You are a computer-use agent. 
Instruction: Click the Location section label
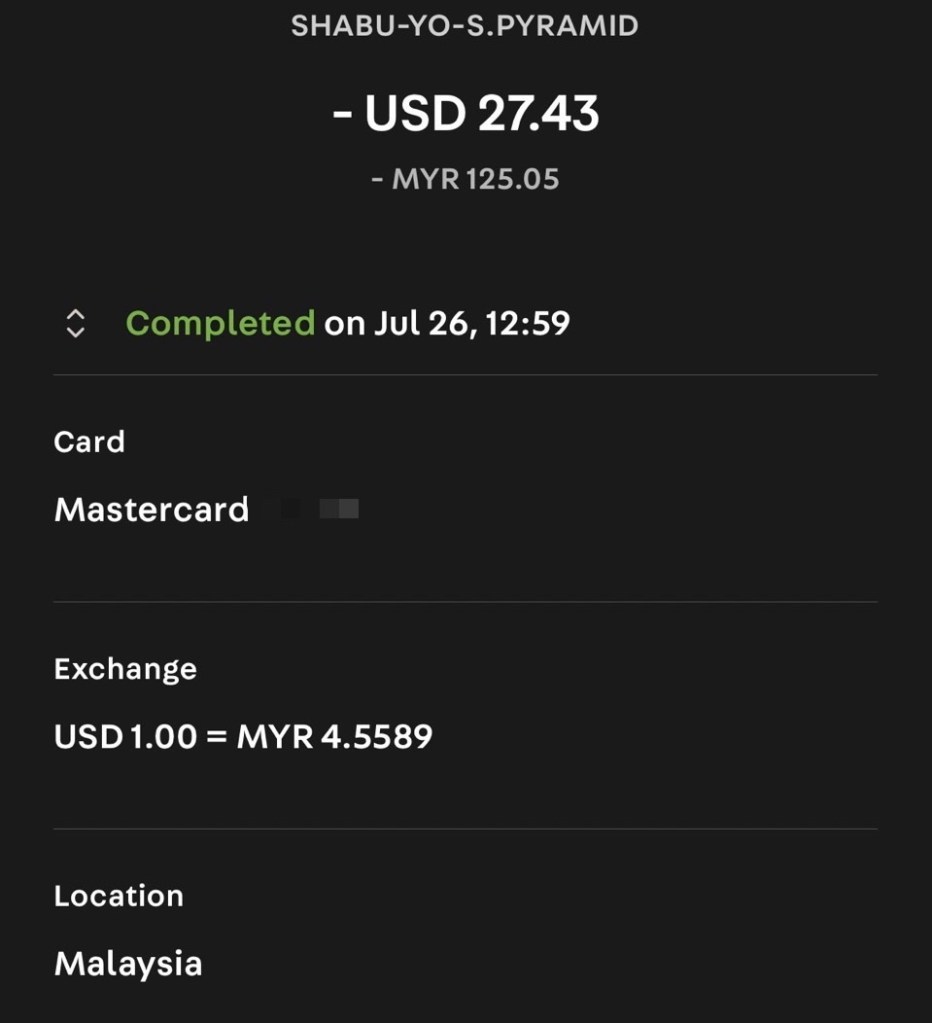(x=118, y=896)
